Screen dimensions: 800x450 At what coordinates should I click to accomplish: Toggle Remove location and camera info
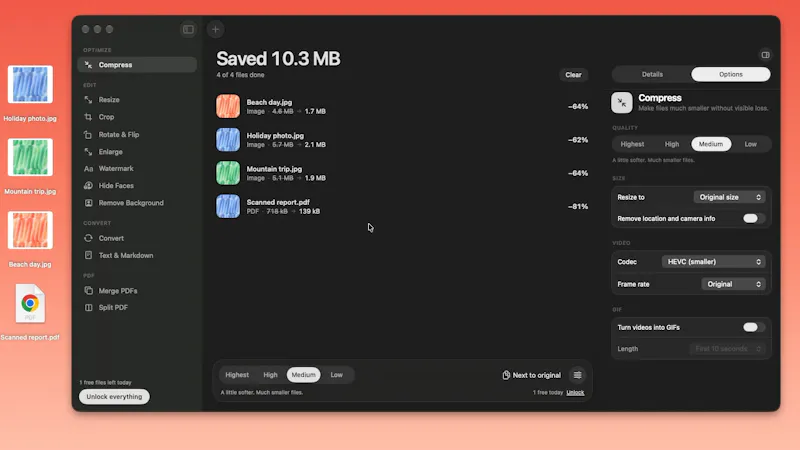(x=753, y=218)
